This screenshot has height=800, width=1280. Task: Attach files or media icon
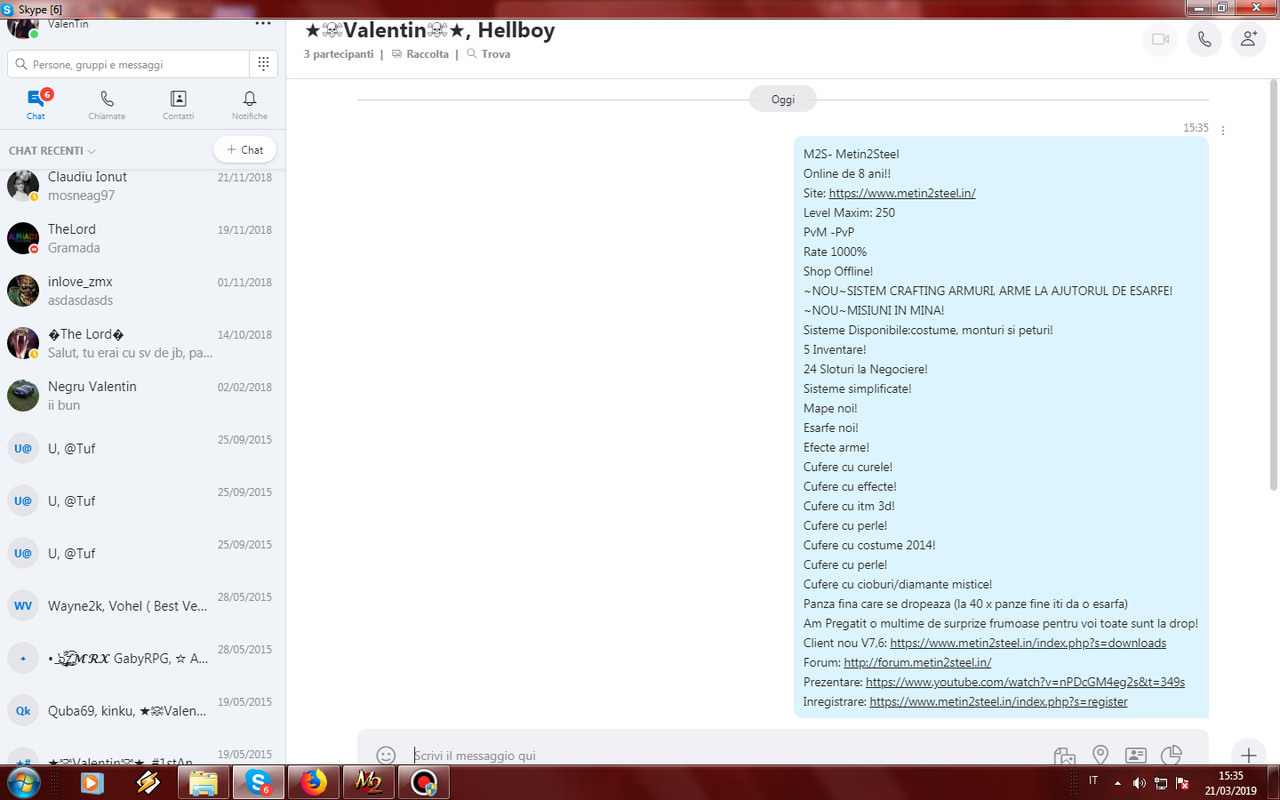tap(1064, 756)
